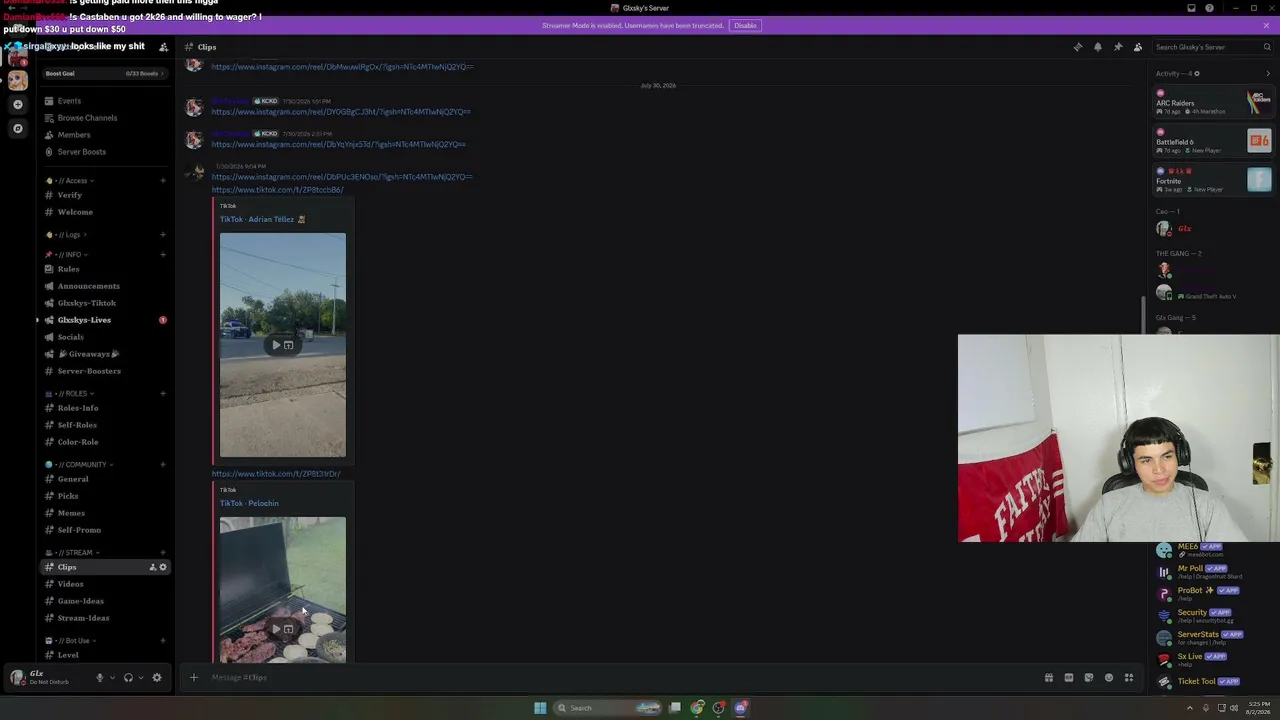Viewport: 1280px width, 720px height.
Task: Open the apps launcher in message bar
Action: tap(1129, 677)
